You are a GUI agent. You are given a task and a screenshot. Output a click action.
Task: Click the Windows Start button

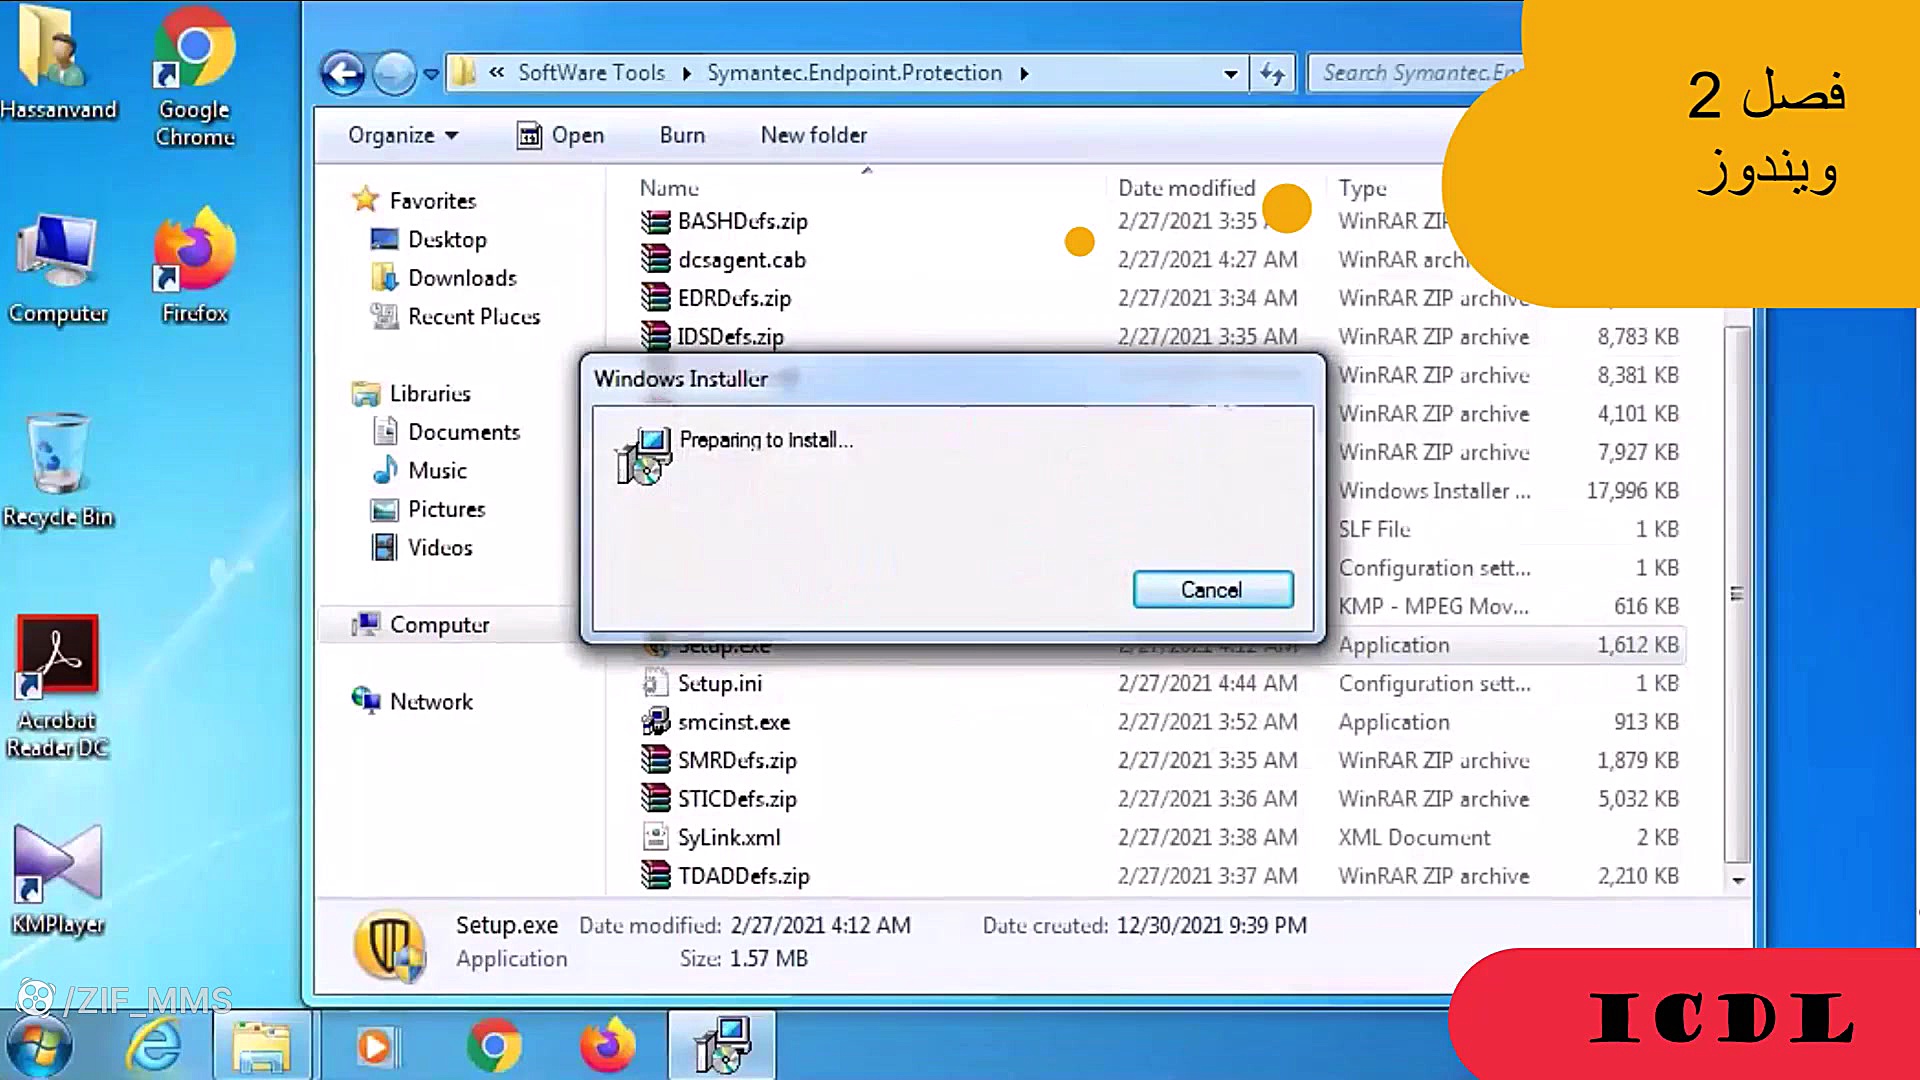(38, 1046)
